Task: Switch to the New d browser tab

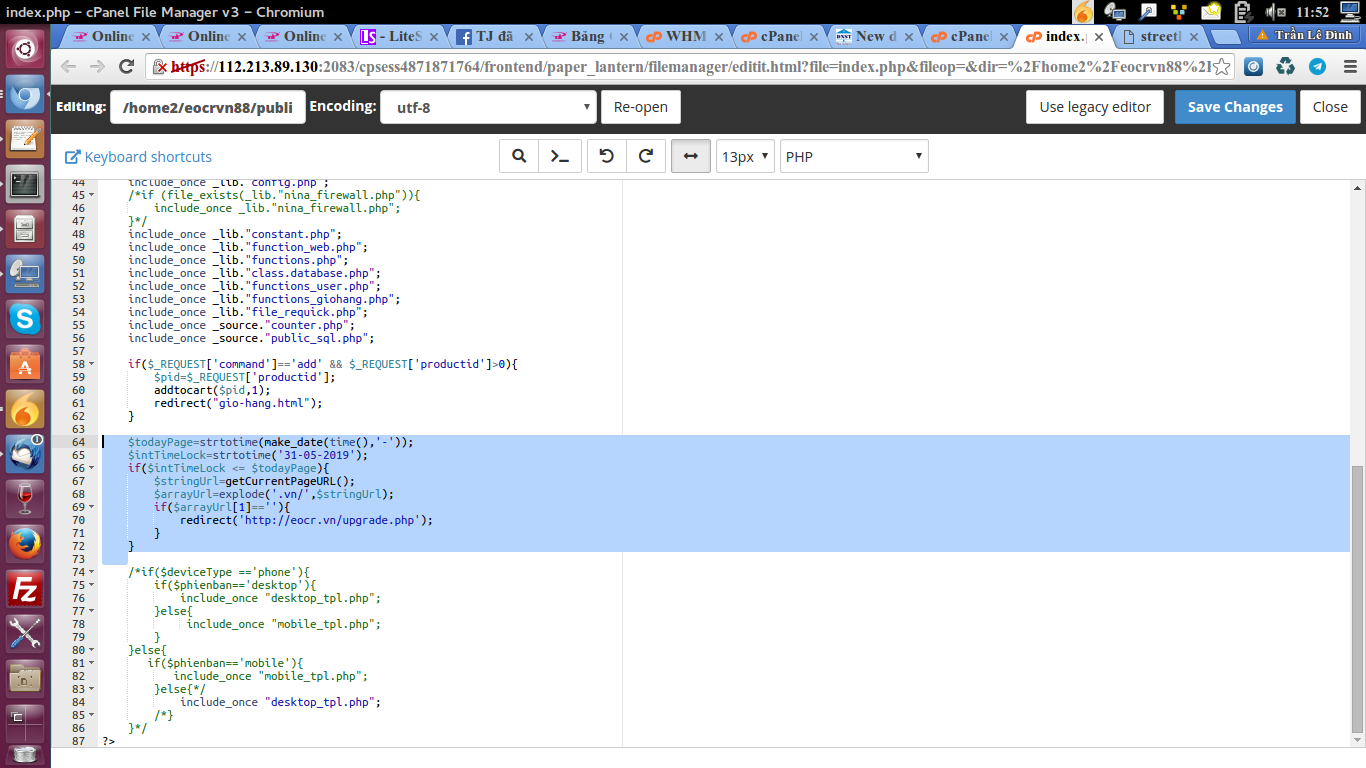Action: click(874, 37)
